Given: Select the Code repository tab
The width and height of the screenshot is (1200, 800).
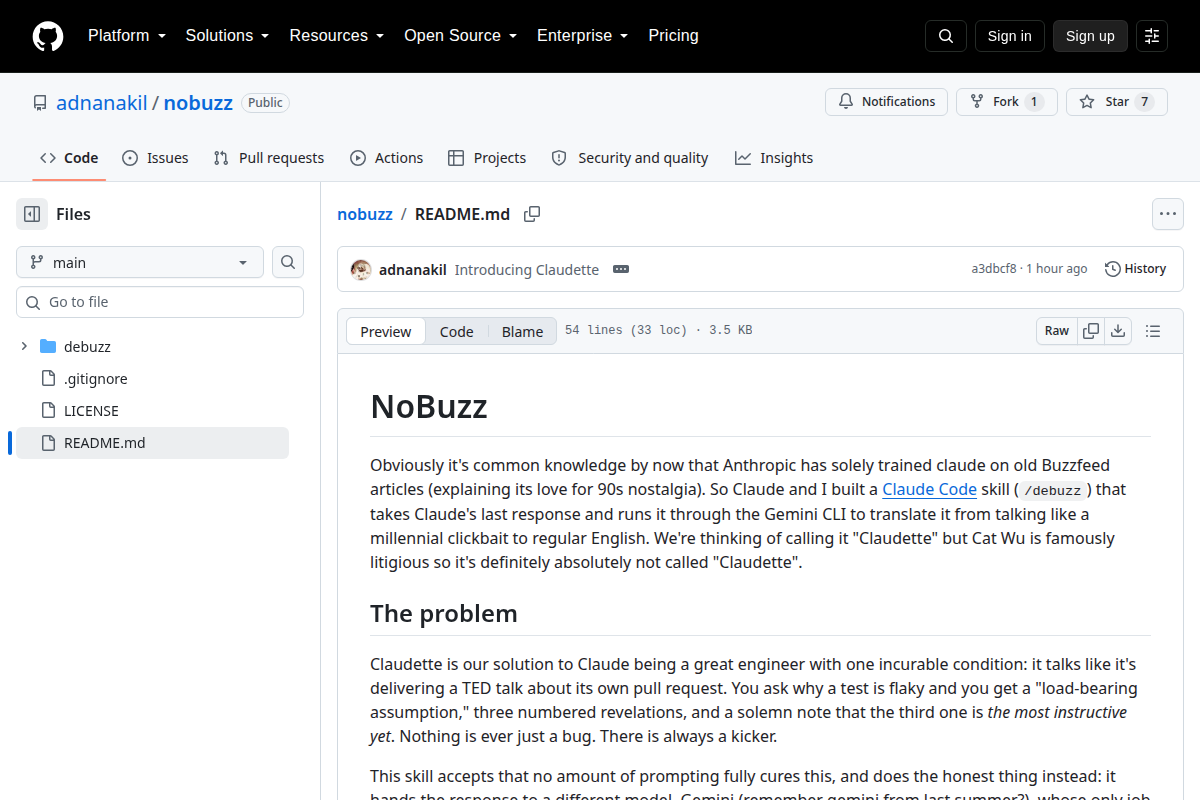Looking at the screenshot, I should (69, 158).
